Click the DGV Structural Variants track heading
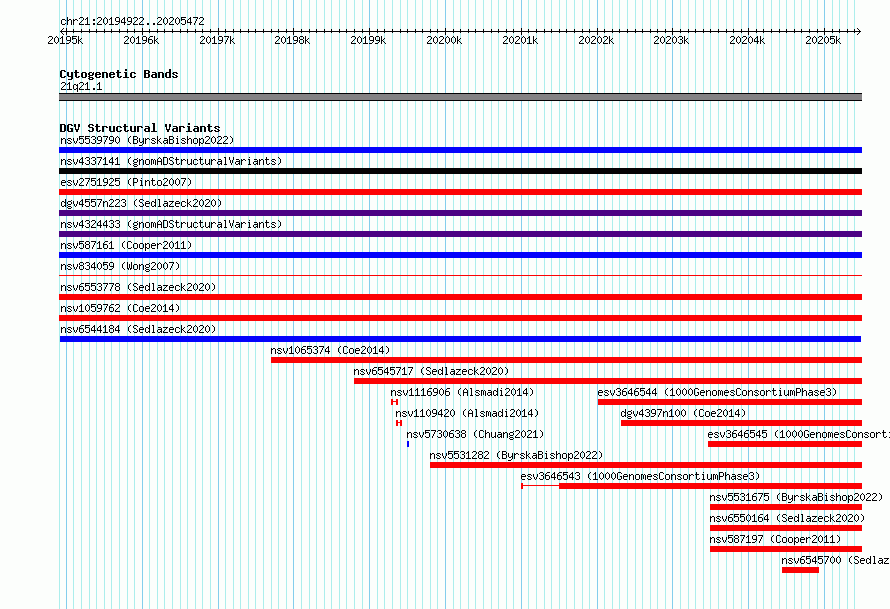Viewport: 890px width, 609px height. pyautogui.click(x=140, y=128)
